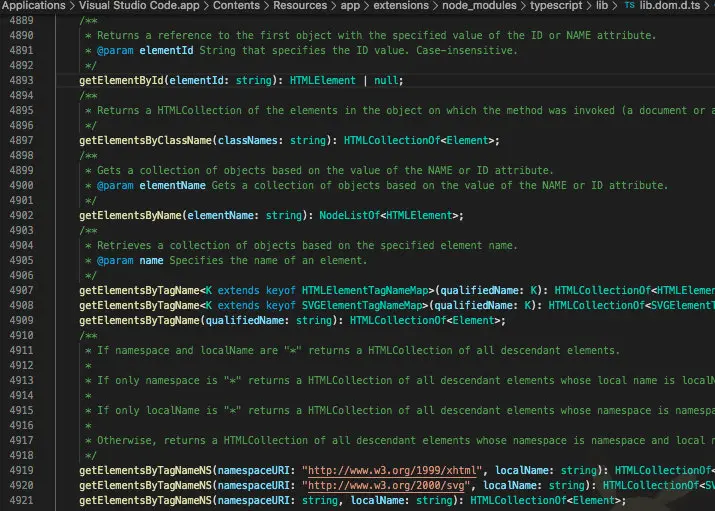Expand the node_modules breadcrumb folder
The height and width of the screenshot is (511, 715).
tap(479, 5)
